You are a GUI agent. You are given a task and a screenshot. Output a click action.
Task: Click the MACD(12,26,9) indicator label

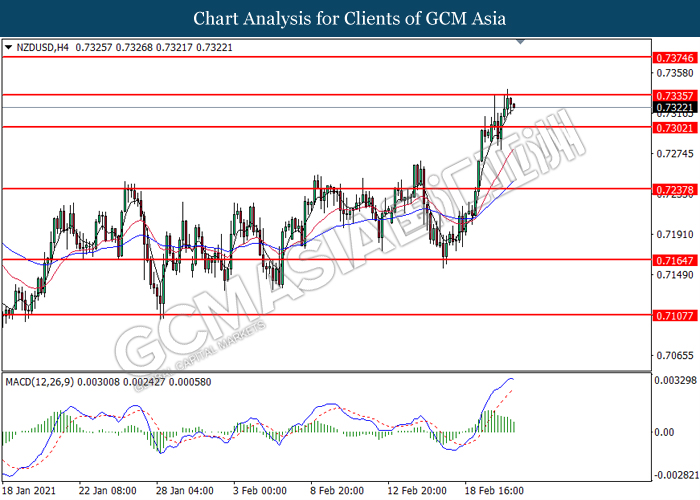[40, 382]
